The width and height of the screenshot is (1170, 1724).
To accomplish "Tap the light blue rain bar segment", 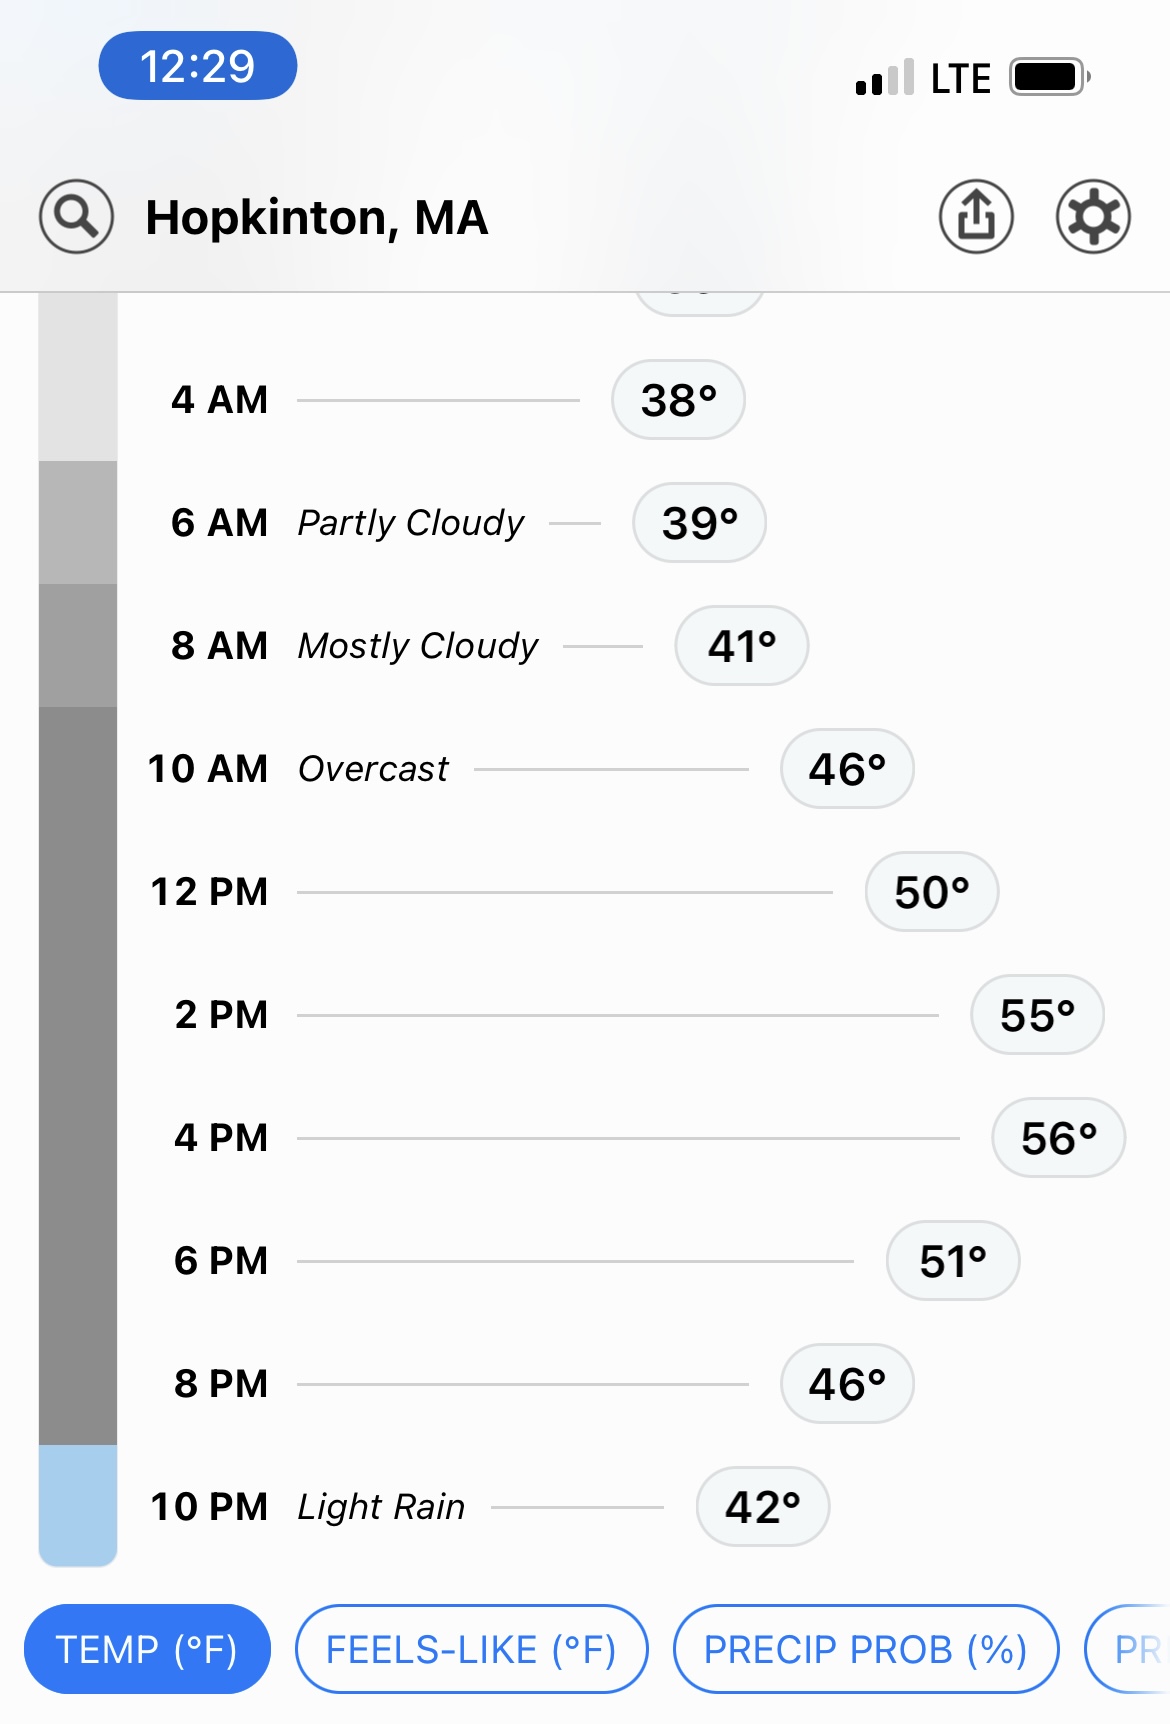I will pos(78,1506).
